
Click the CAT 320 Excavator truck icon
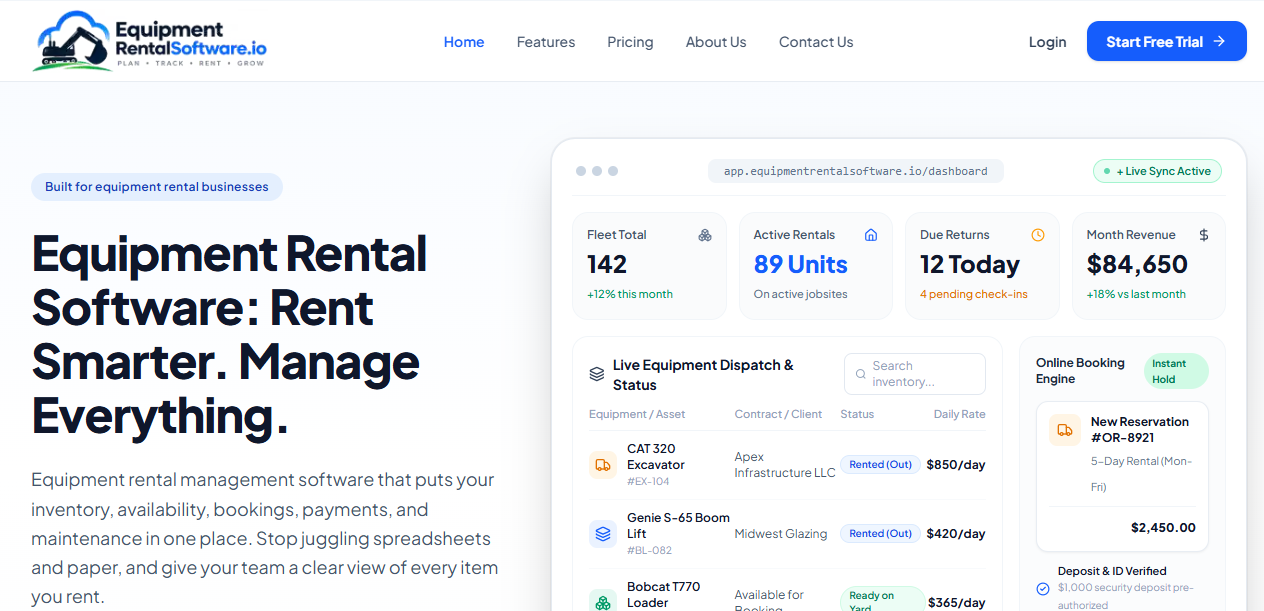click(603, 465)
